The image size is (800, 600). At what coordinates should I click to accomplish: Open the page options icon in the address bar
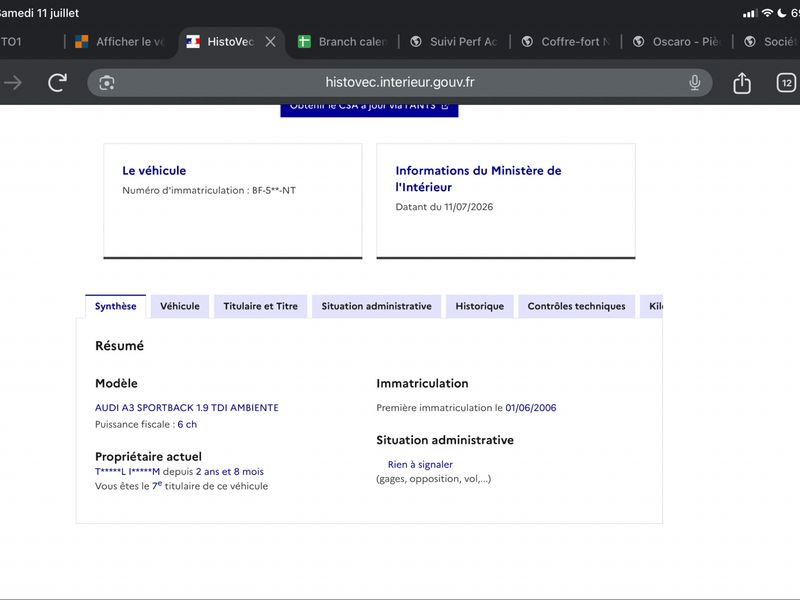(107, 83)
